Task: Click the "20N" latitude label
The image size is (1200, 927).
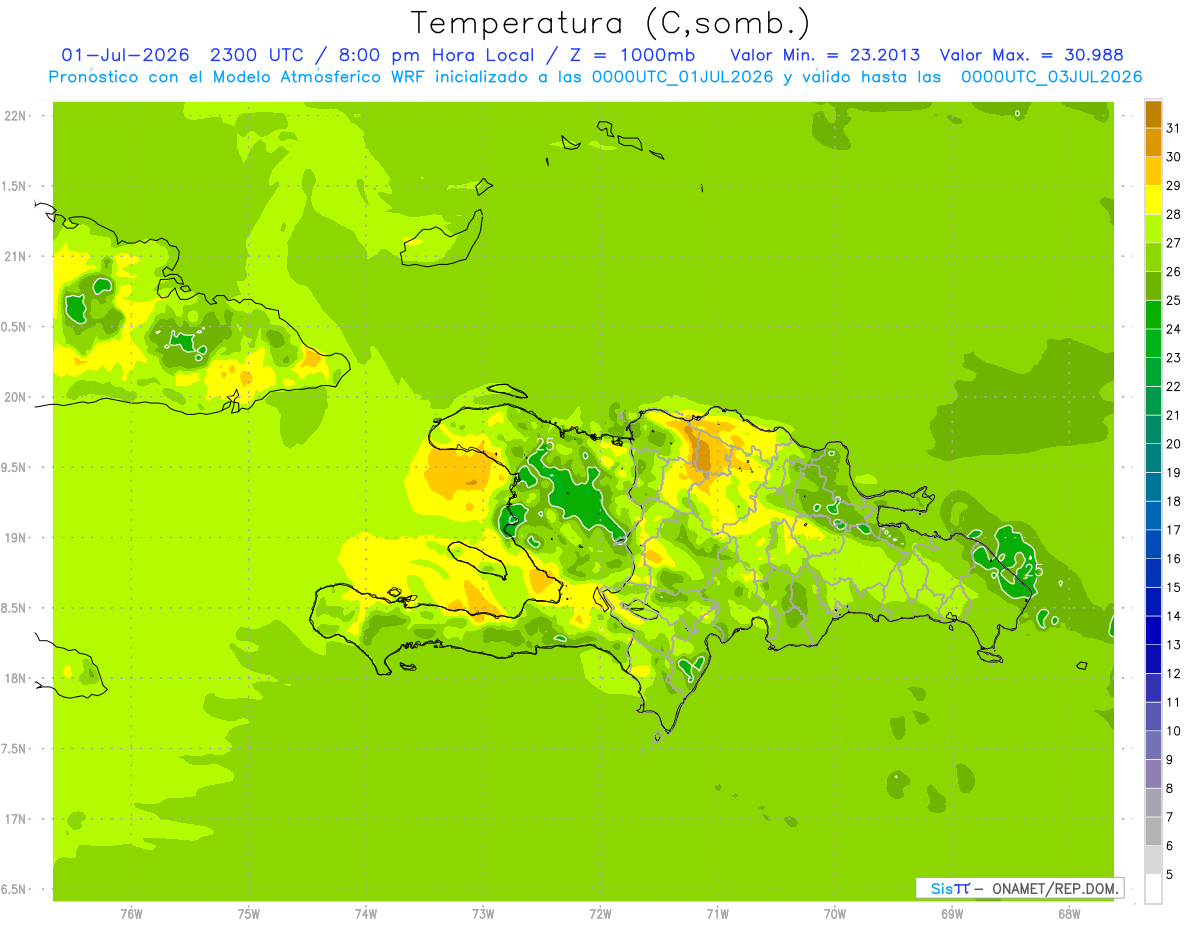Action: [15, 397]
